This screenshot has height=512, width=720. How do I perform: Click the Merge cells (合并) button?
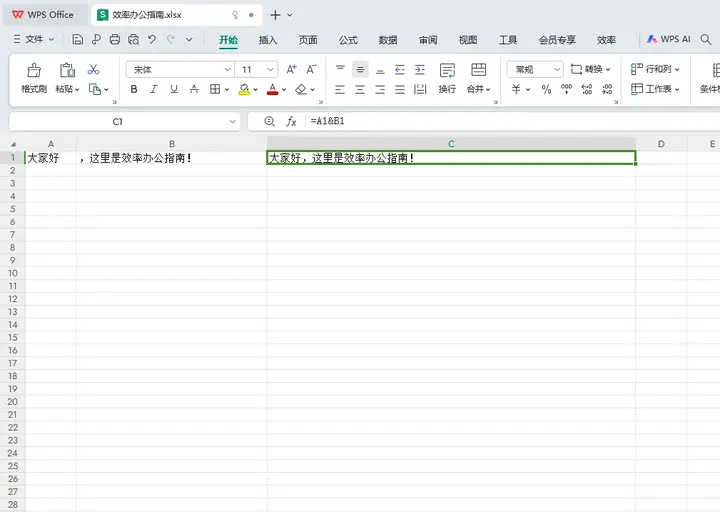[x=478, y=78]
